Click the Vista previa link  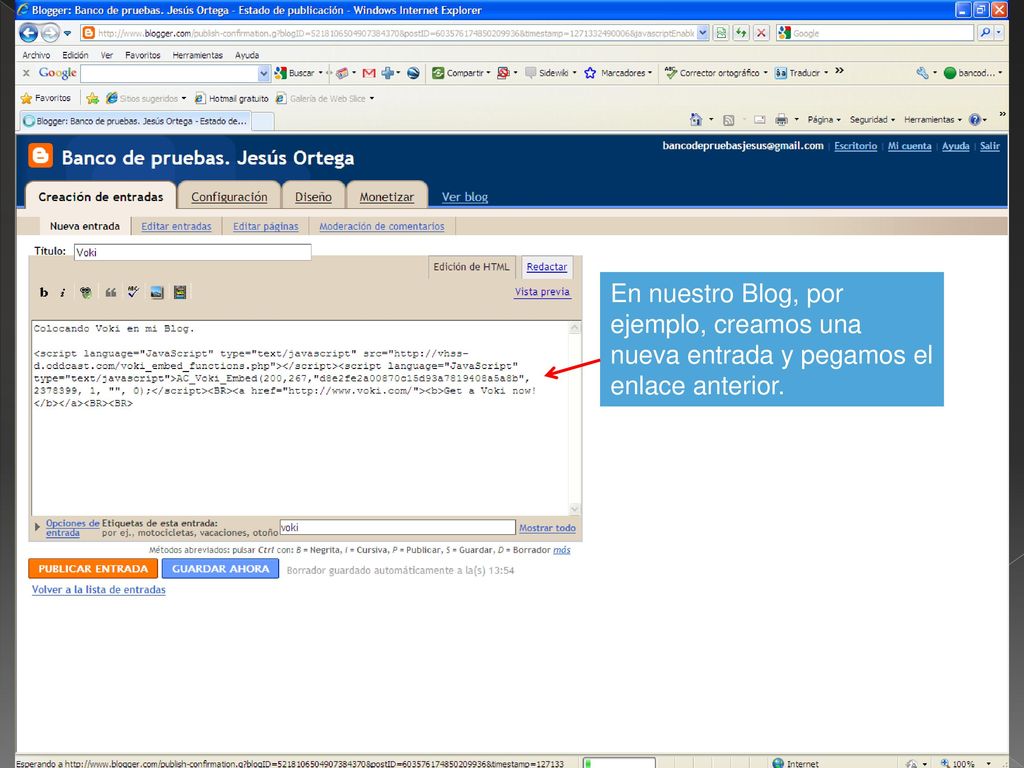(x=542, y=292)
